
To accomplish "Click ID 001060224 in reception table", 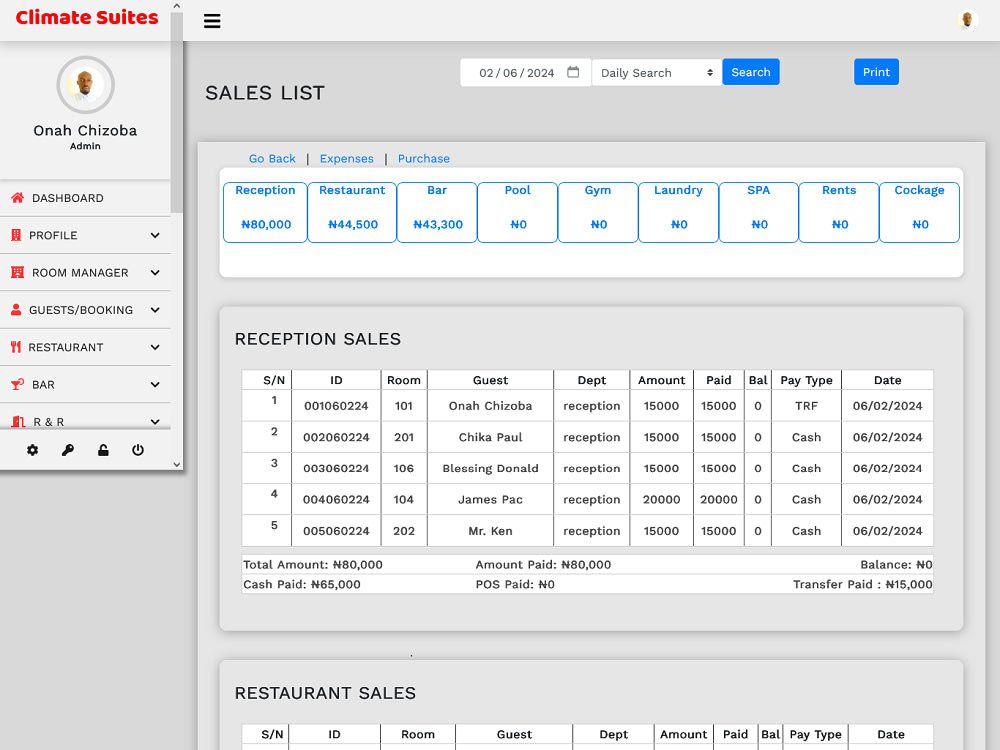I will 336,406.
